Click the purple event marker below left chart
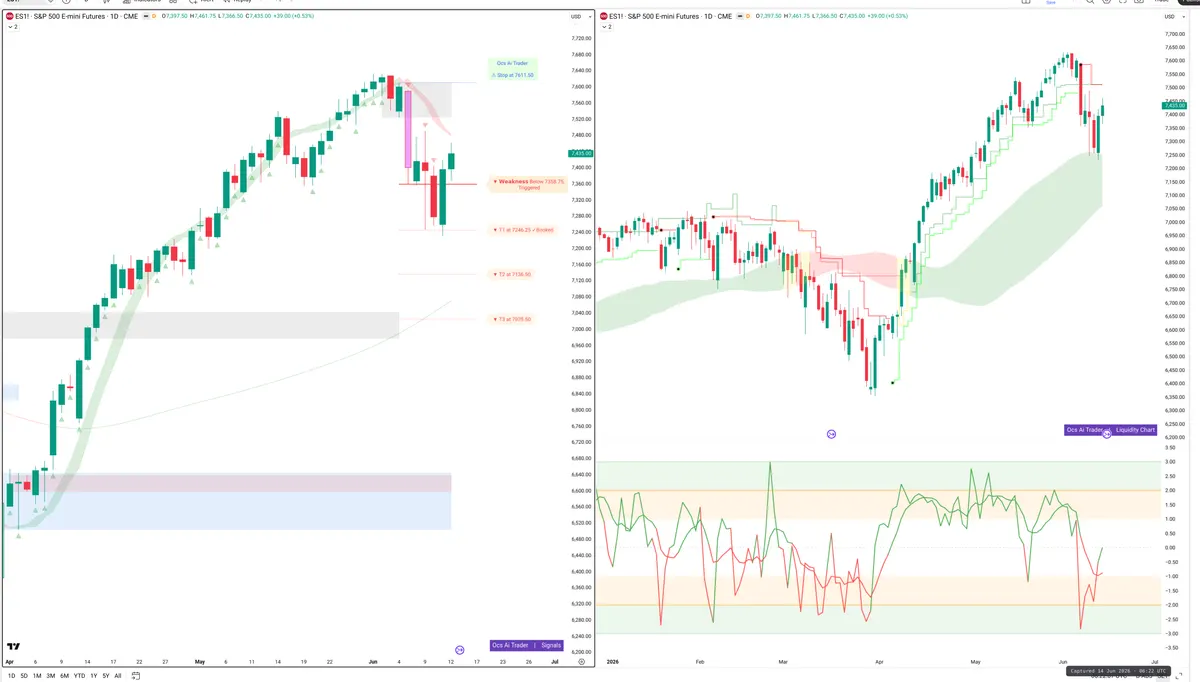The image size is (1200, 682). click(460, 650)
